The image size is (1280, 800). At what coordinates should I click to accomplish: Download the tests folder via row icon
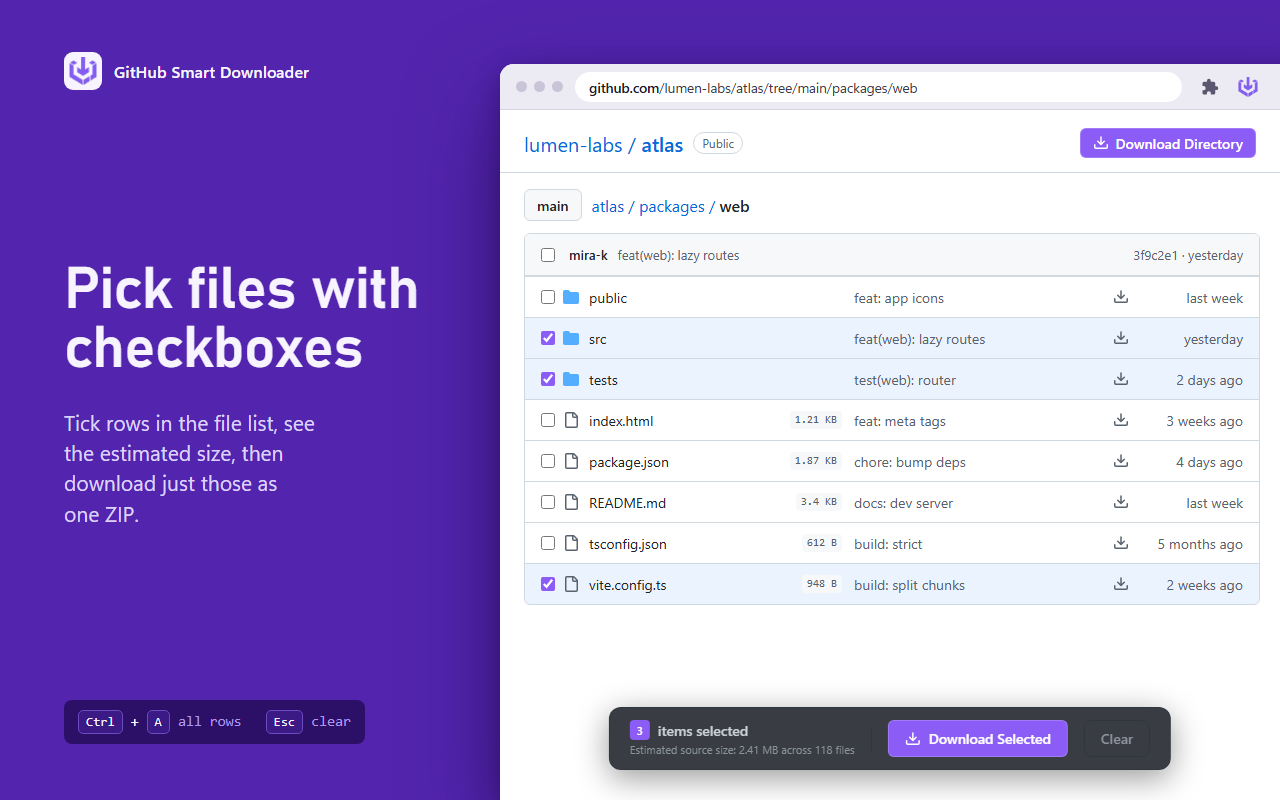(1121, 380)
